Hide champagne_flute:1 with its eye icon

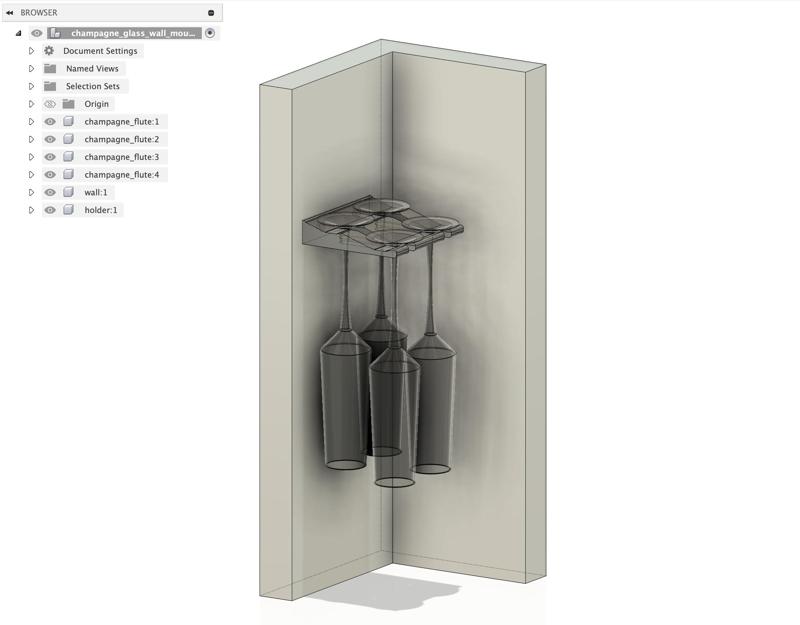pyautogui.click(x=49, y=121)
